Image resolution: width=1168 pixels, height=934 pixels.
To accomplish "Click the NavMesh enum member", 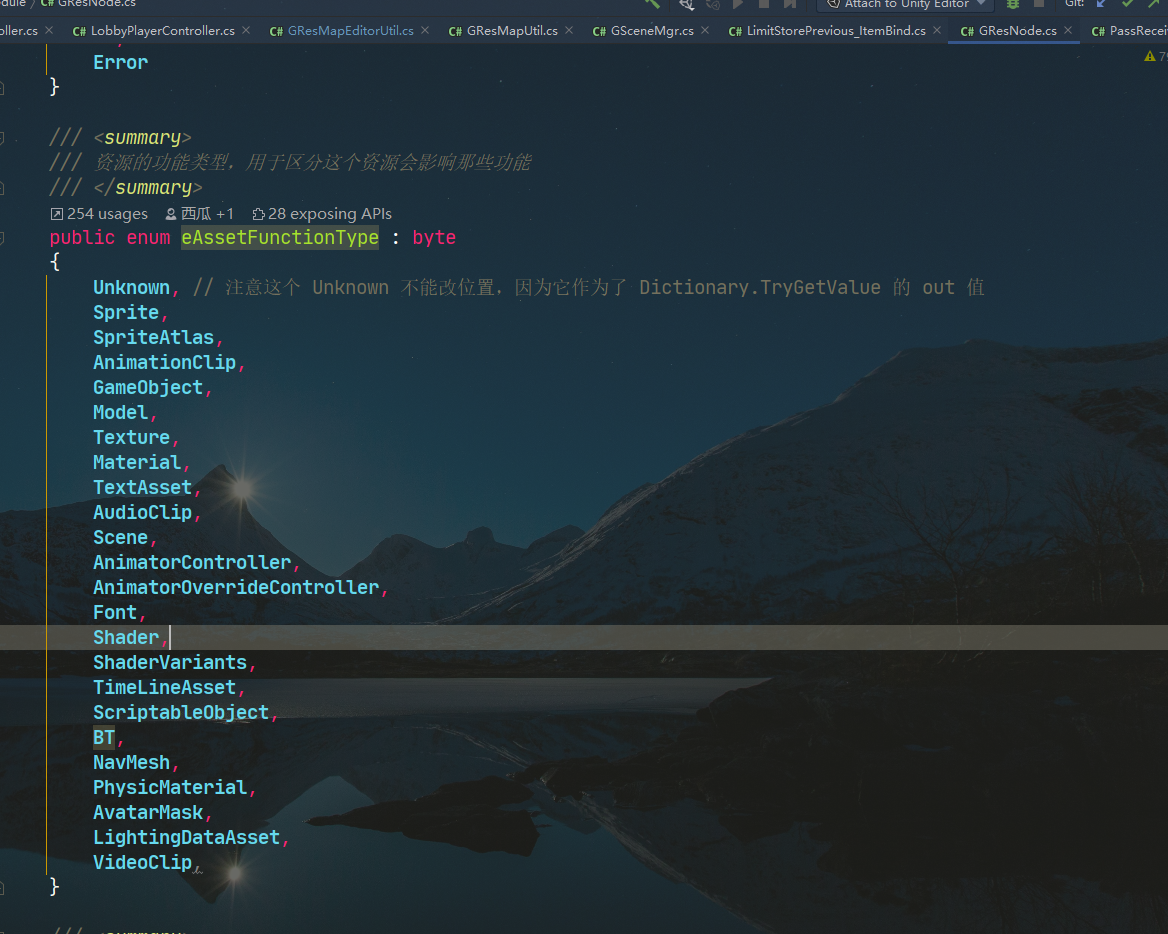I will [131, 763].
